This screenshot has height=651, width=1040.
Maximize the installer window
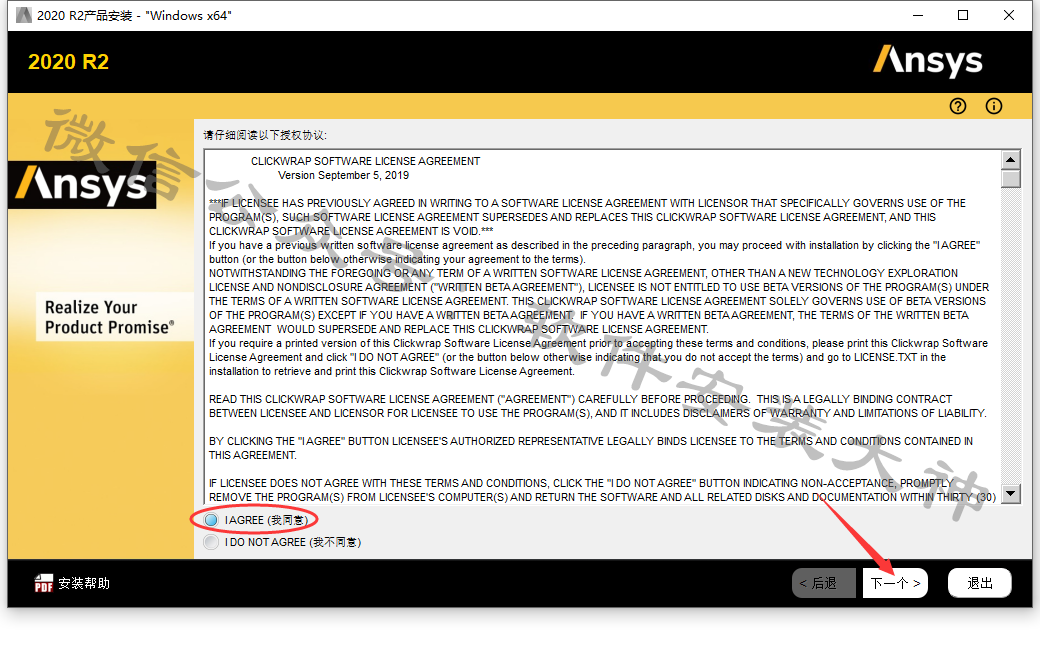tap(963, 15)
